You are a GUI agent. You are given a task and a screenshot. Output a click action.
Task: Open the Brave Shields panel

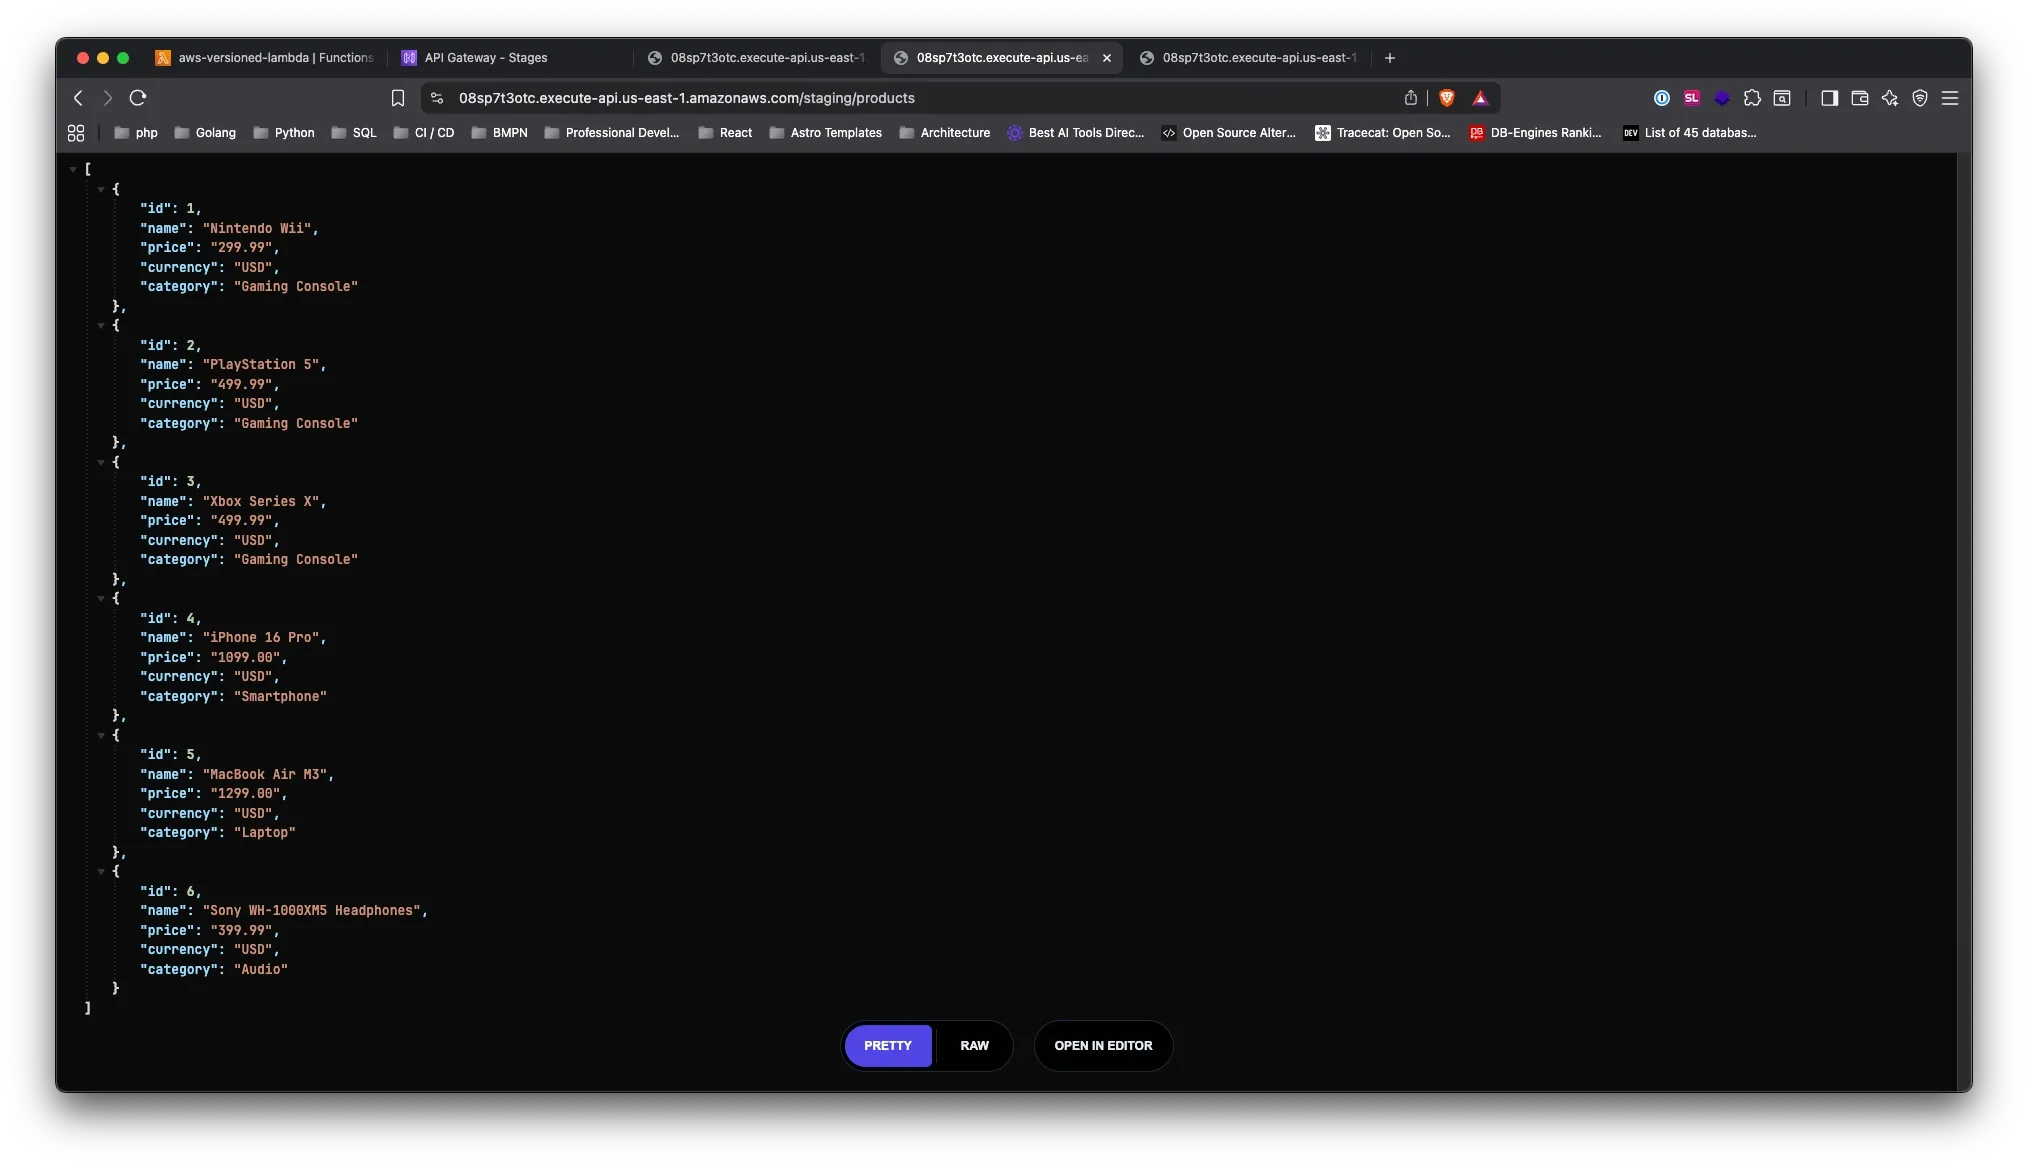click(1446, 97)
